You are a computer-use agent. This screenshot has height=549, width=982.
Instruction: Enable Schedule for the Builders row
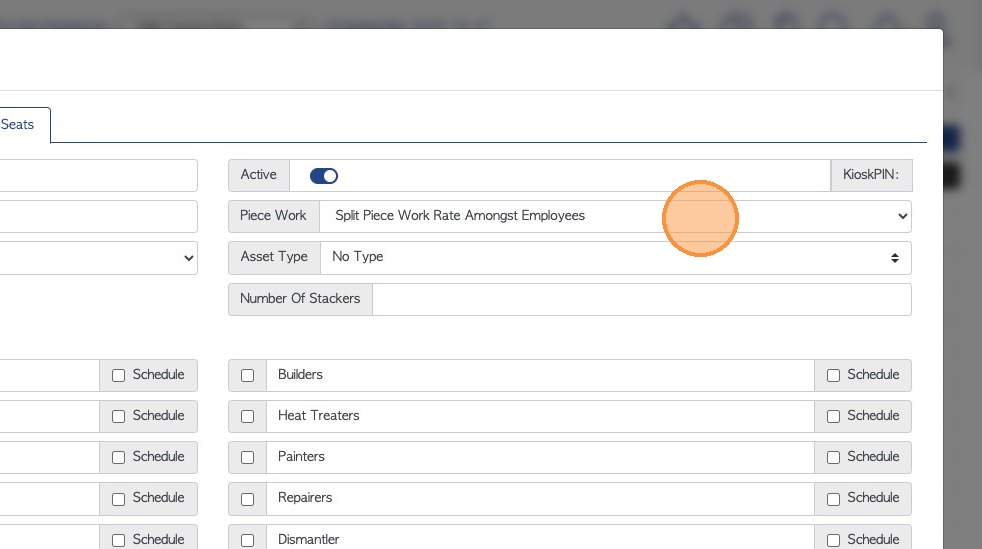pyautogui.click(x=834, y=376)
